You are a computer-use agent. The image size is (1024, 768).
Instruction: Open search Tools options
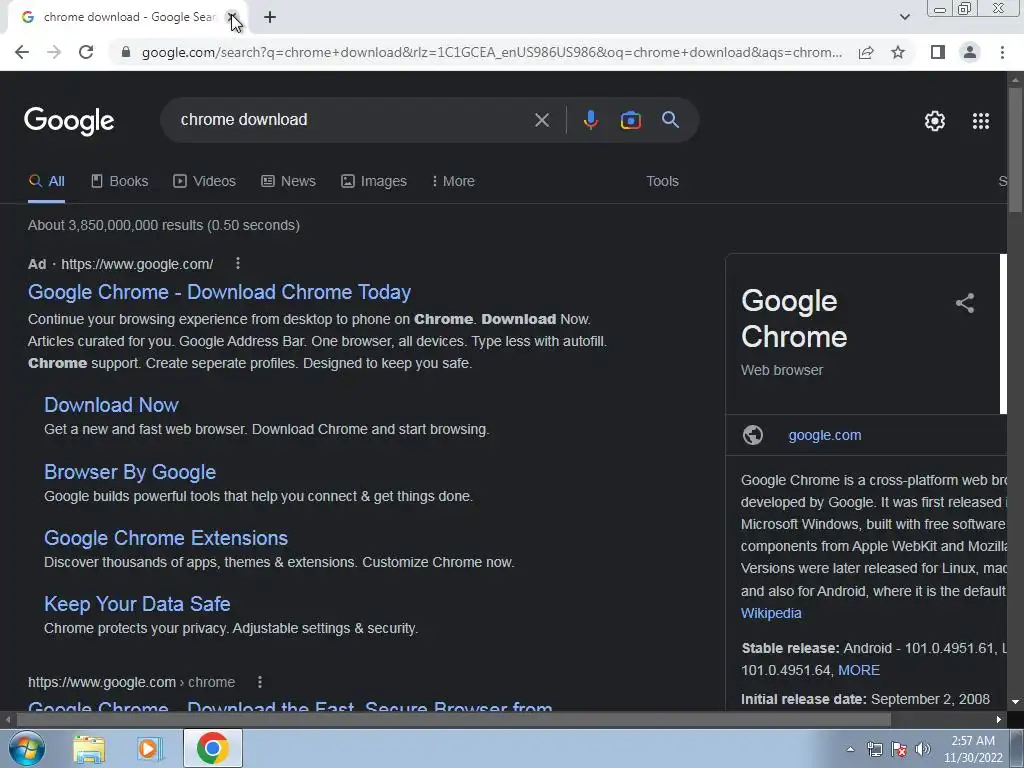pos(662,182)
